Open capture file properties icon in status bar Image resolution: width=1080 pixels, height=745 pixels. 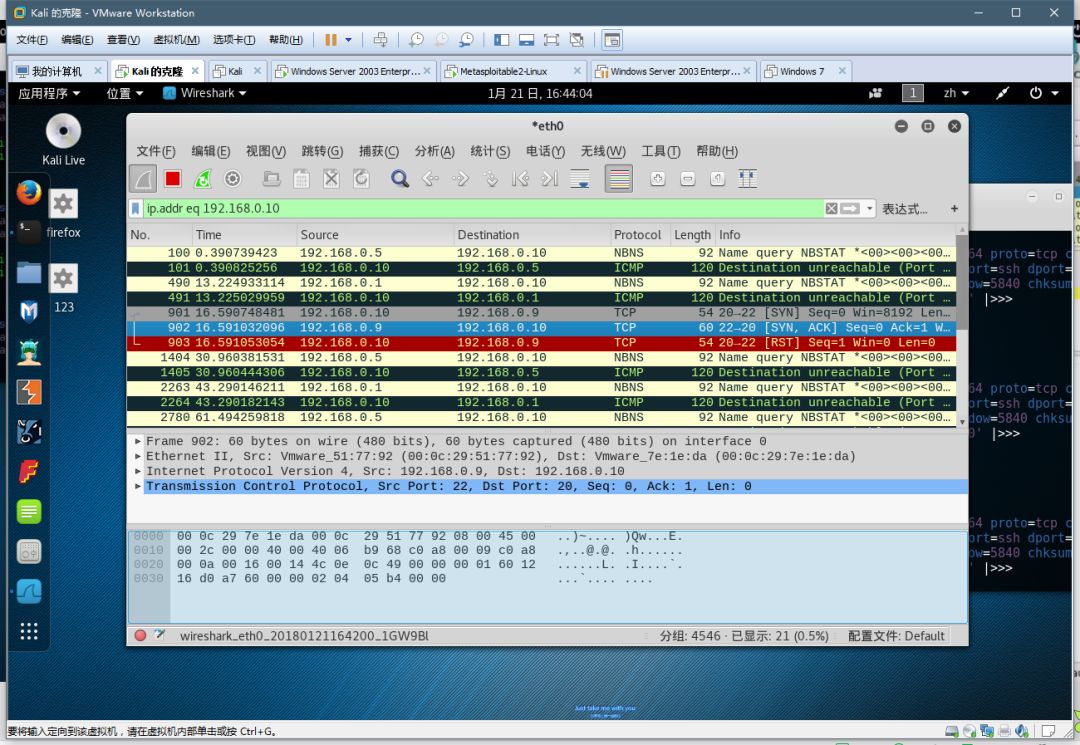click(x=160, y=636)
